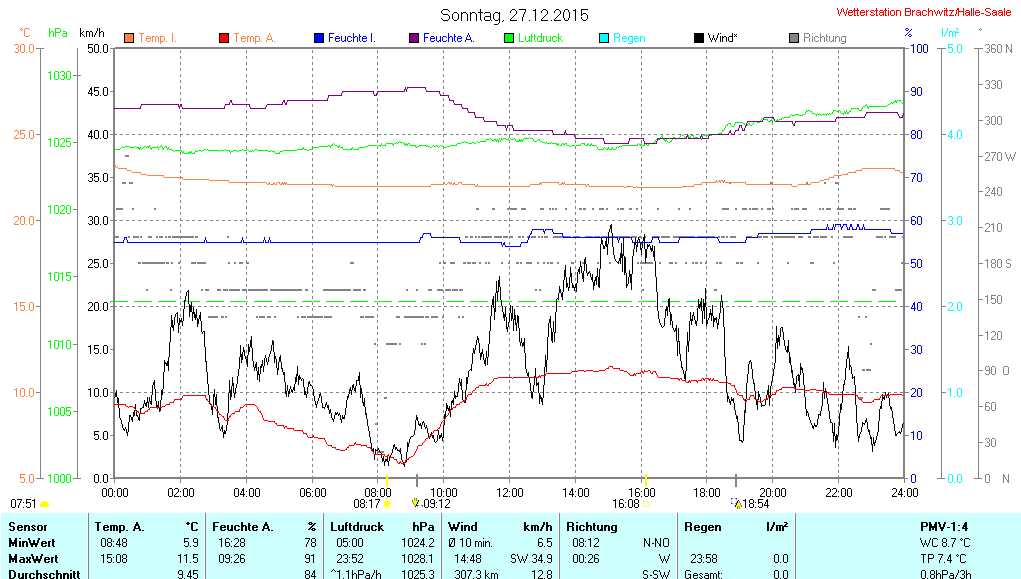Click the sunrise sun icon at 08:17
This screenshot has height=579, width=1021.
(387, 504)
